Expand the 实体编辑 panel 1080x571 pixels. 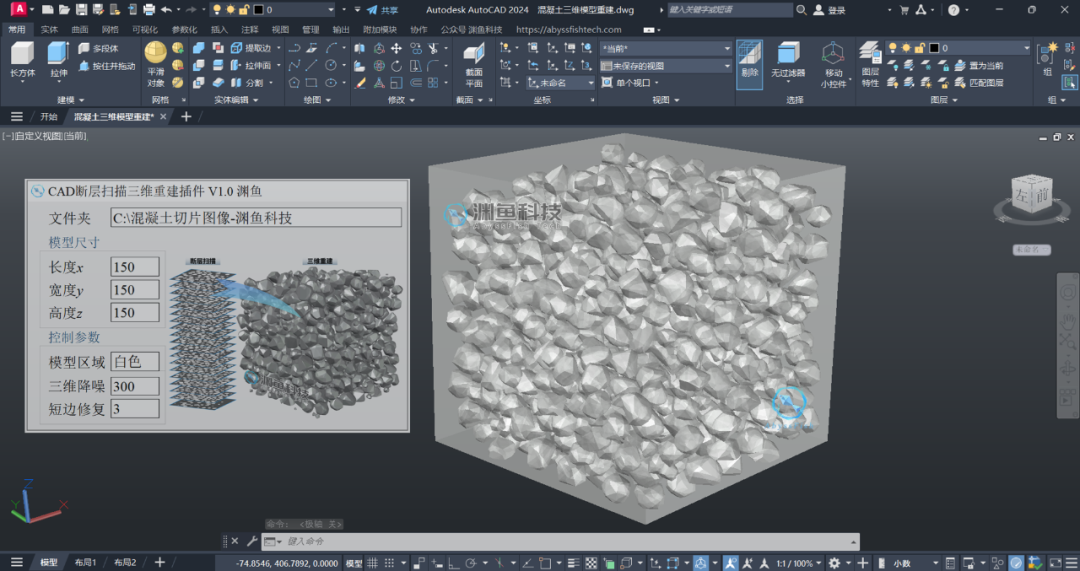pyautogui.click(x=236, y=100)
